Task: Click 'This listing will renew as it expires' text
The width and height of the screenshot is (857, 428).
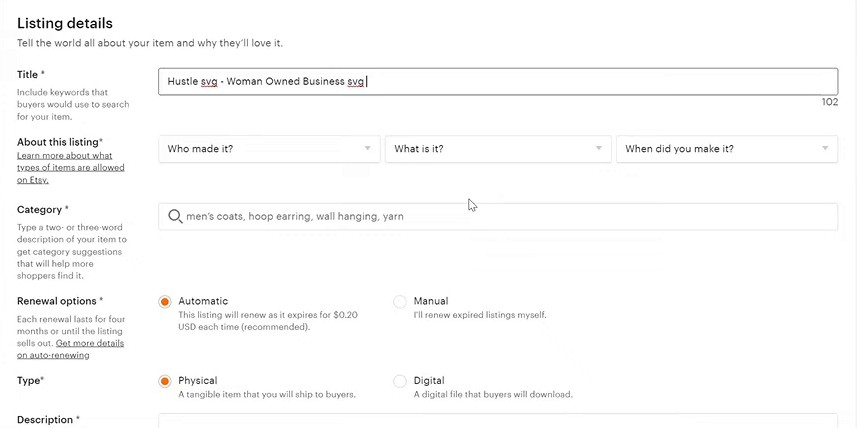Action: (x=268, y=321)
